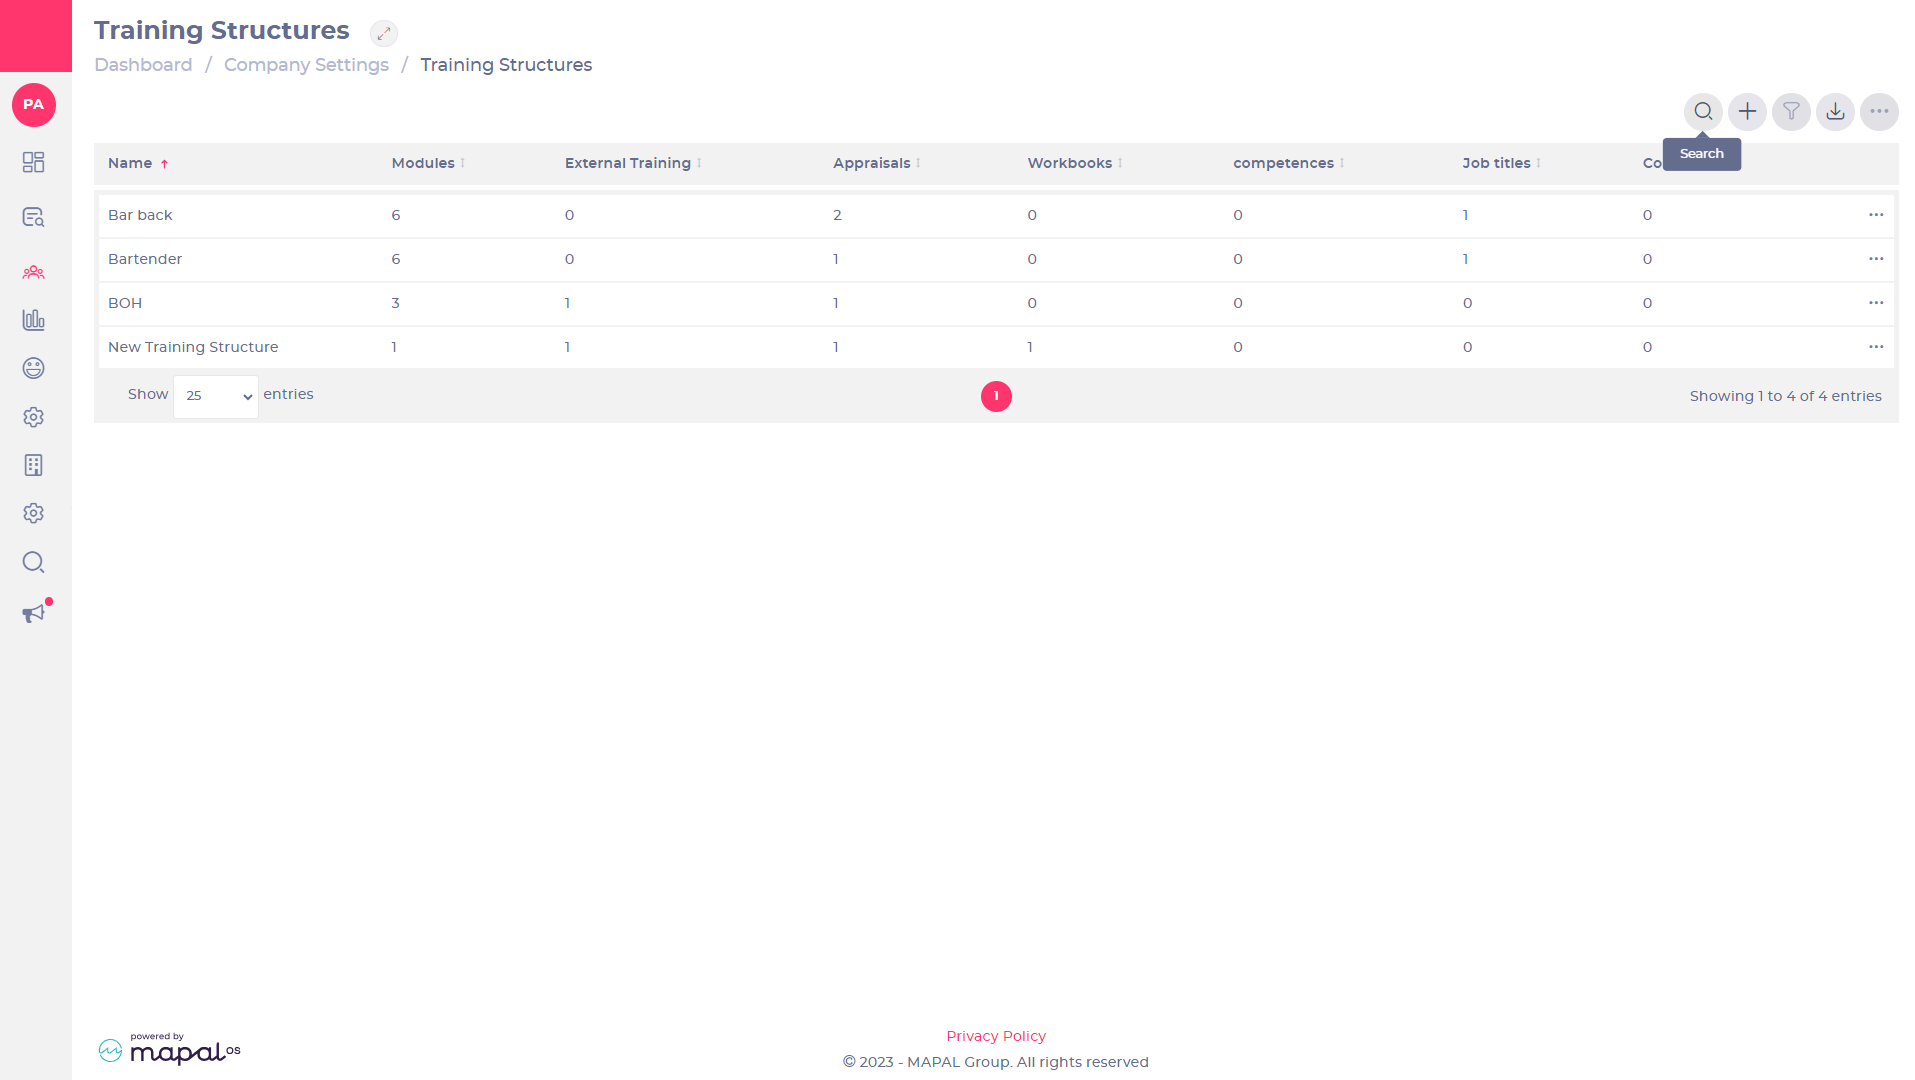Go to Dashboard breadcrumb
This screenshot has width=1915, height=1080.
143,65
